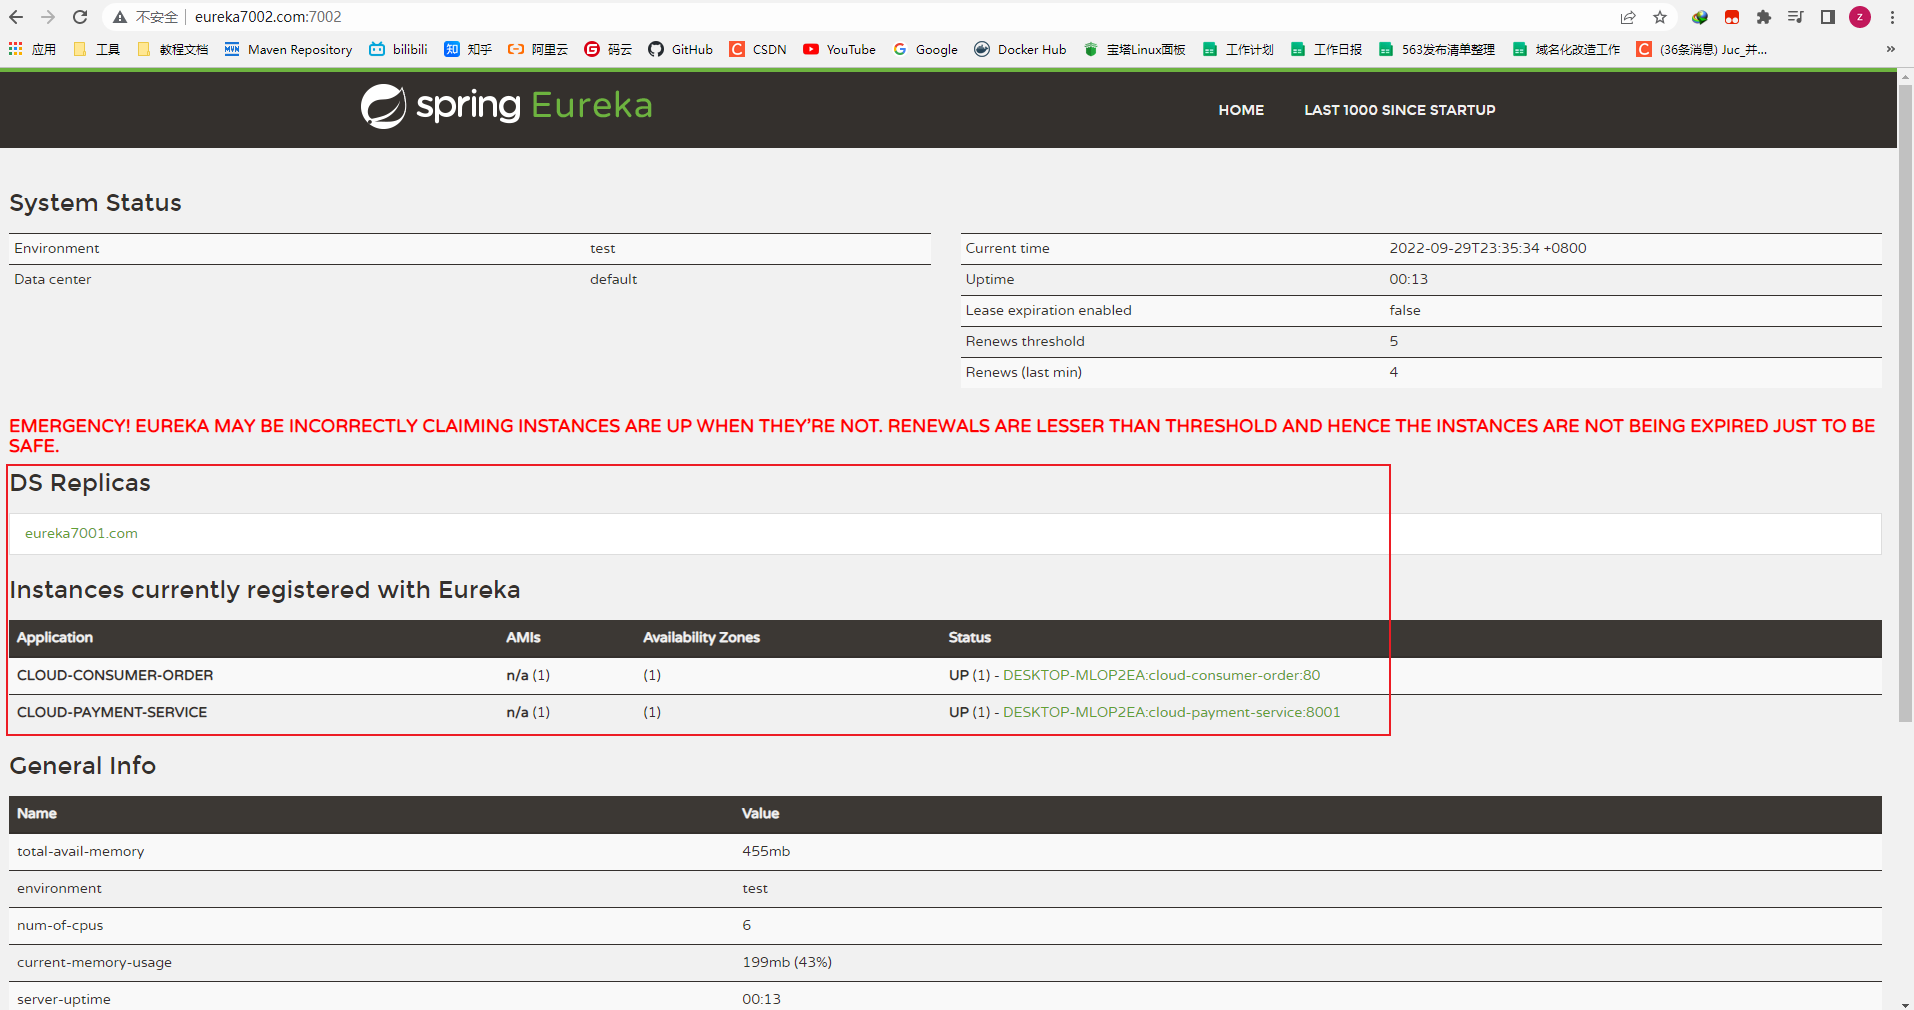
Task: Open the 阿里云 bookmark
Action: [538, 49]
